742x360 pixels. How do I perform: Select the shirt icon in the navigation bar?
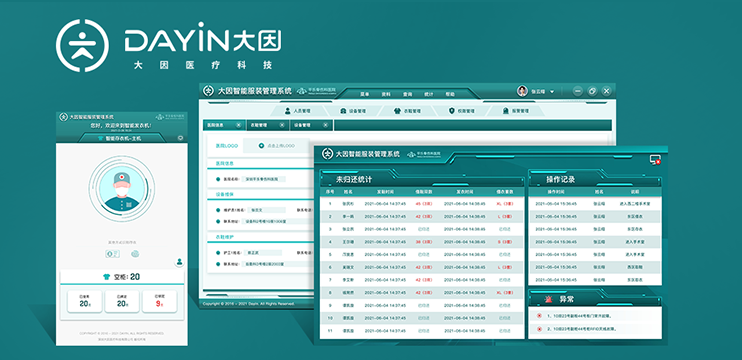pyautogui.click(x=397, y=111)
